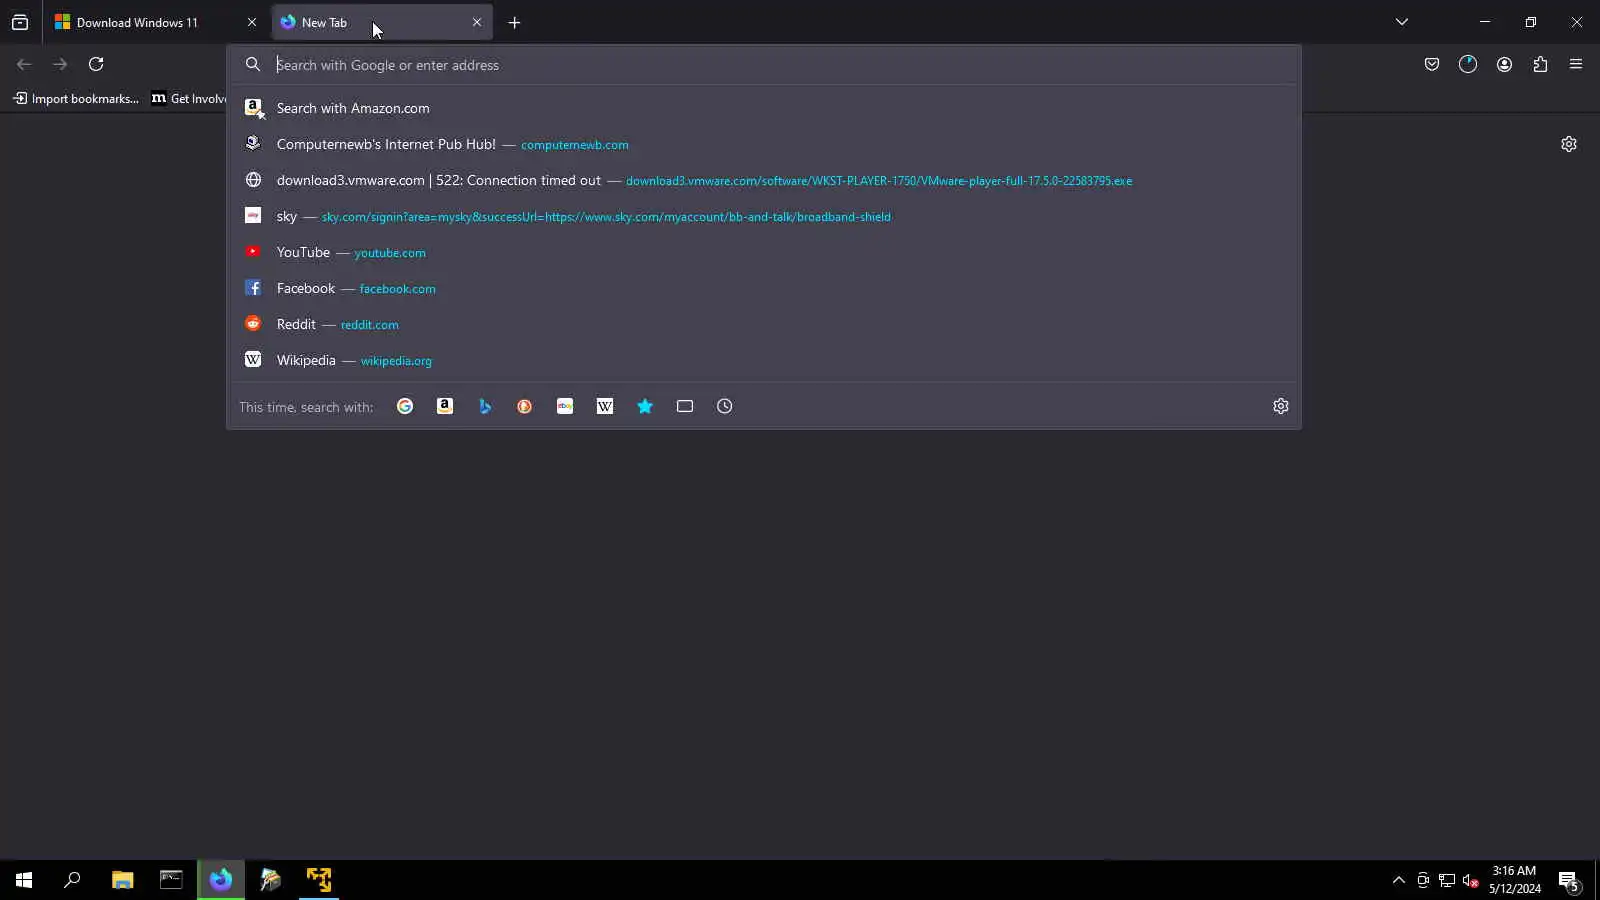Open the Get Involved bookmark

click(188, 98)
